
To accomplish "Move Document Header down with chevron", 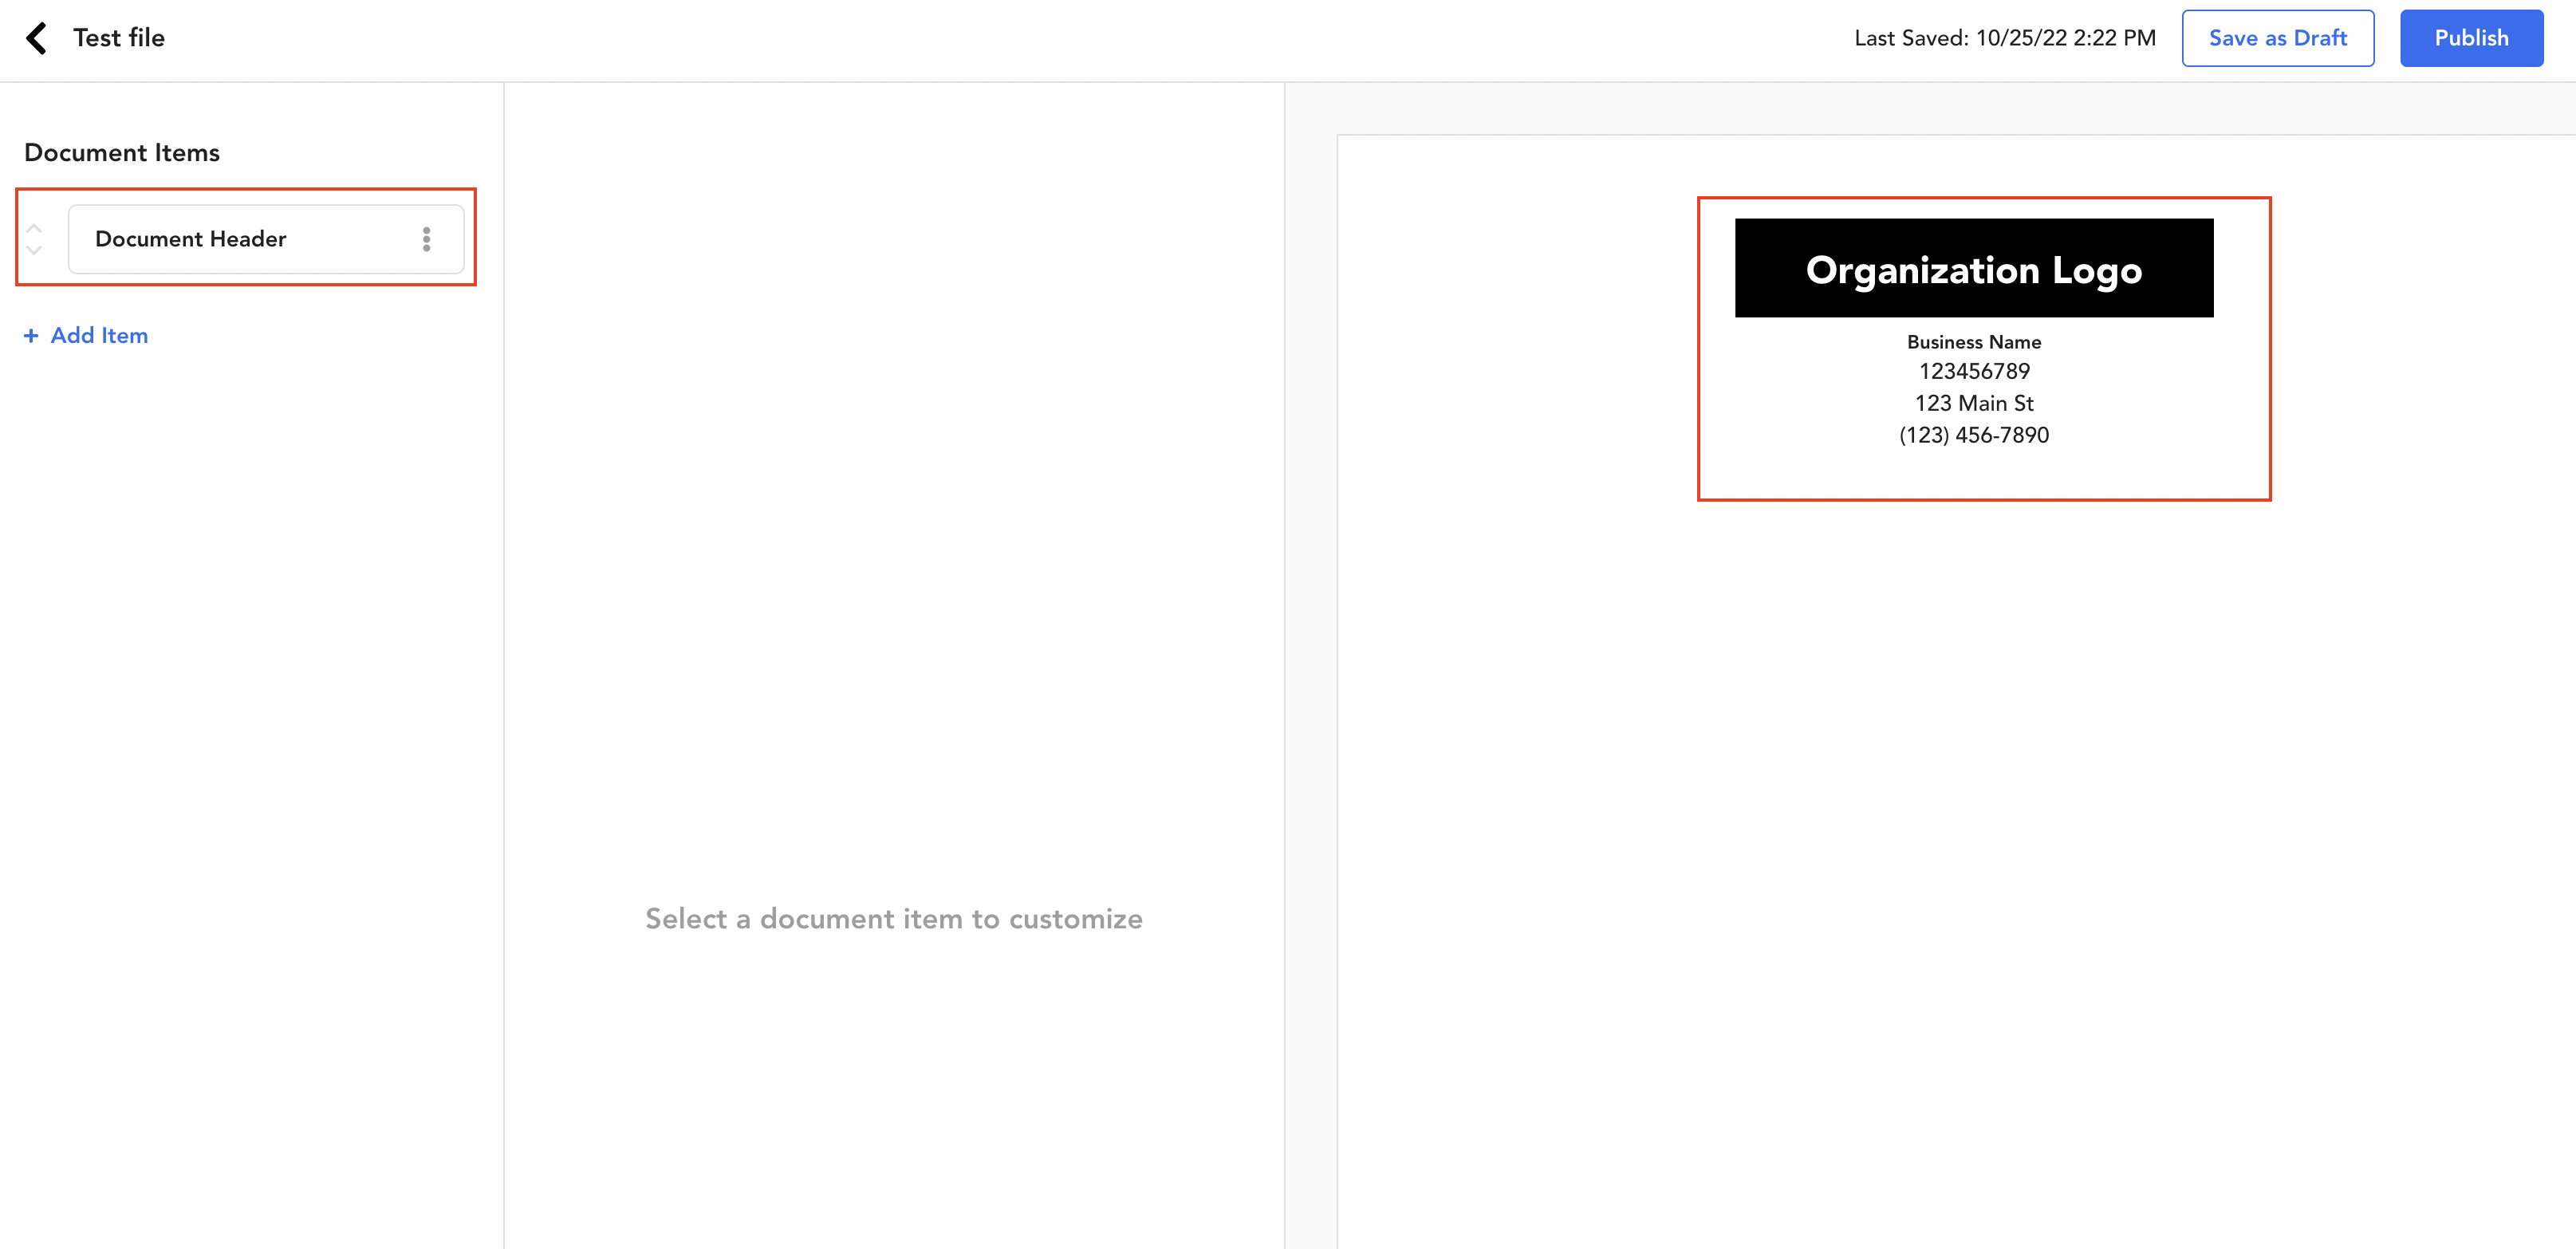I will click(x=34, y=250).
